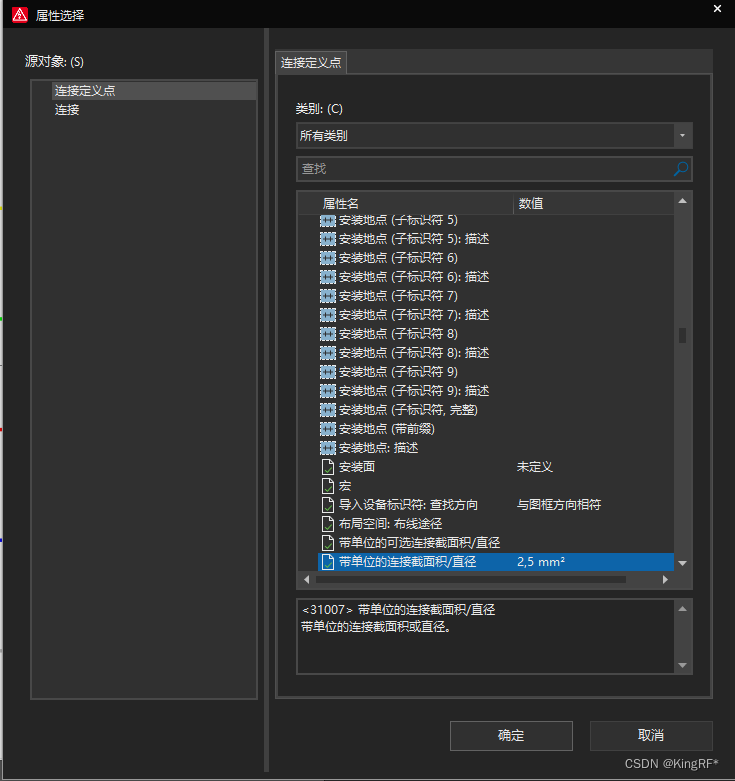
Task: Select the 安装面 property row
Action: coord(496,467)
